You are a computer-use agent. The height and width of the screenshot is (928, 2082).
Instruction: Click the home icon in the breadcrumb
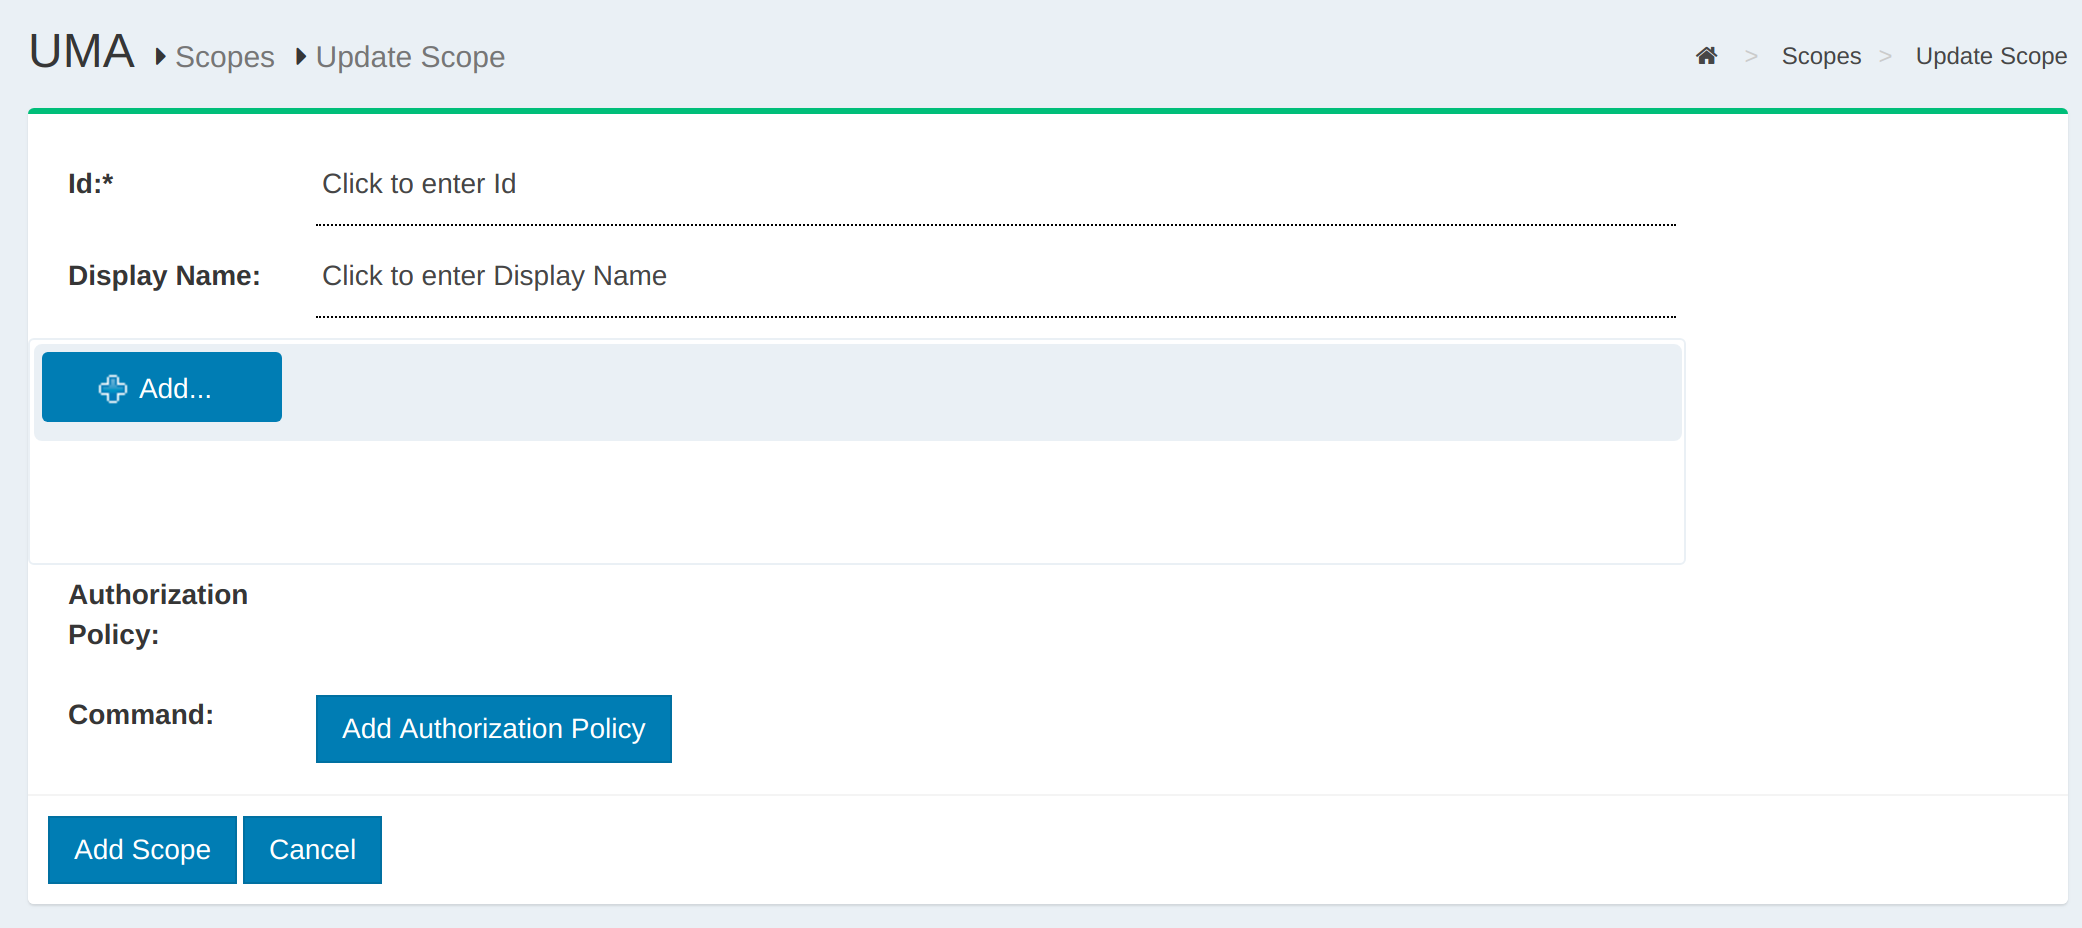[x=1706, y=56]
